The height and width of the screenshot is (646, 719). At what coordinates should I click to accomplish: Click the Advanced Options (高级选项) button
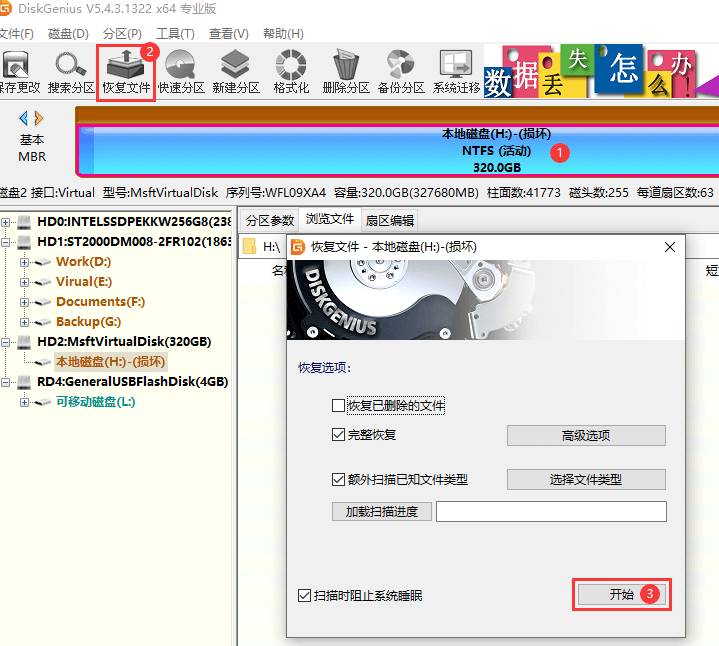(x=586, y=435)
